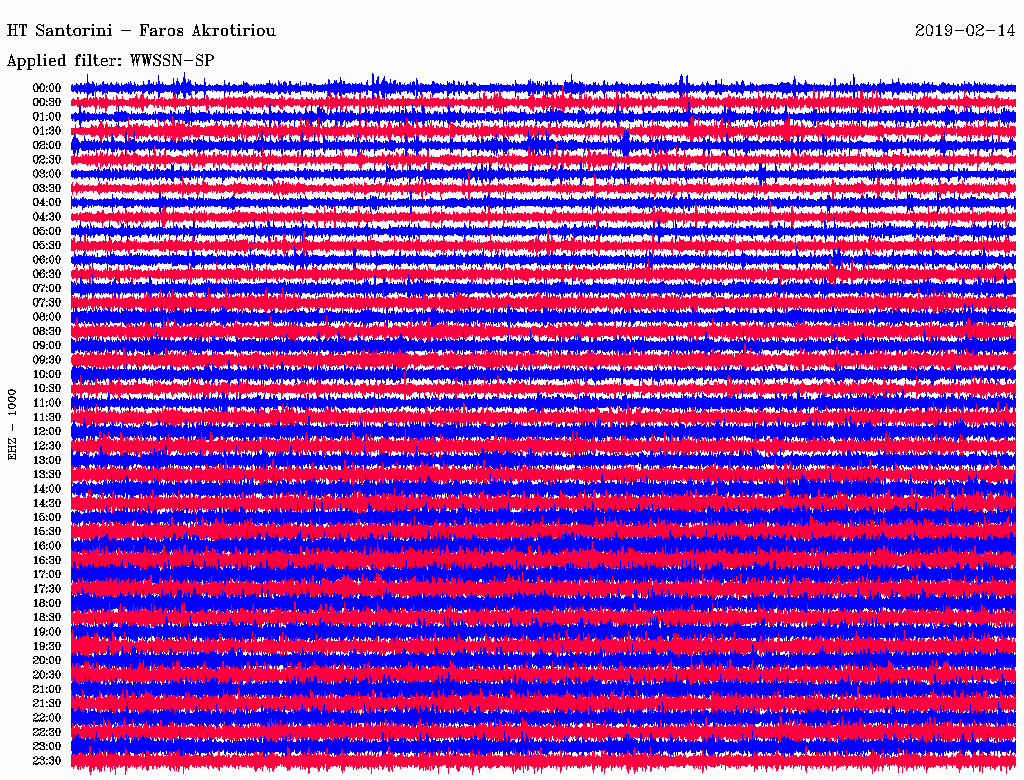Viewport: 1024px width, 780px height.
Task: Select the 17:00 time label
Action: point(47,575)
